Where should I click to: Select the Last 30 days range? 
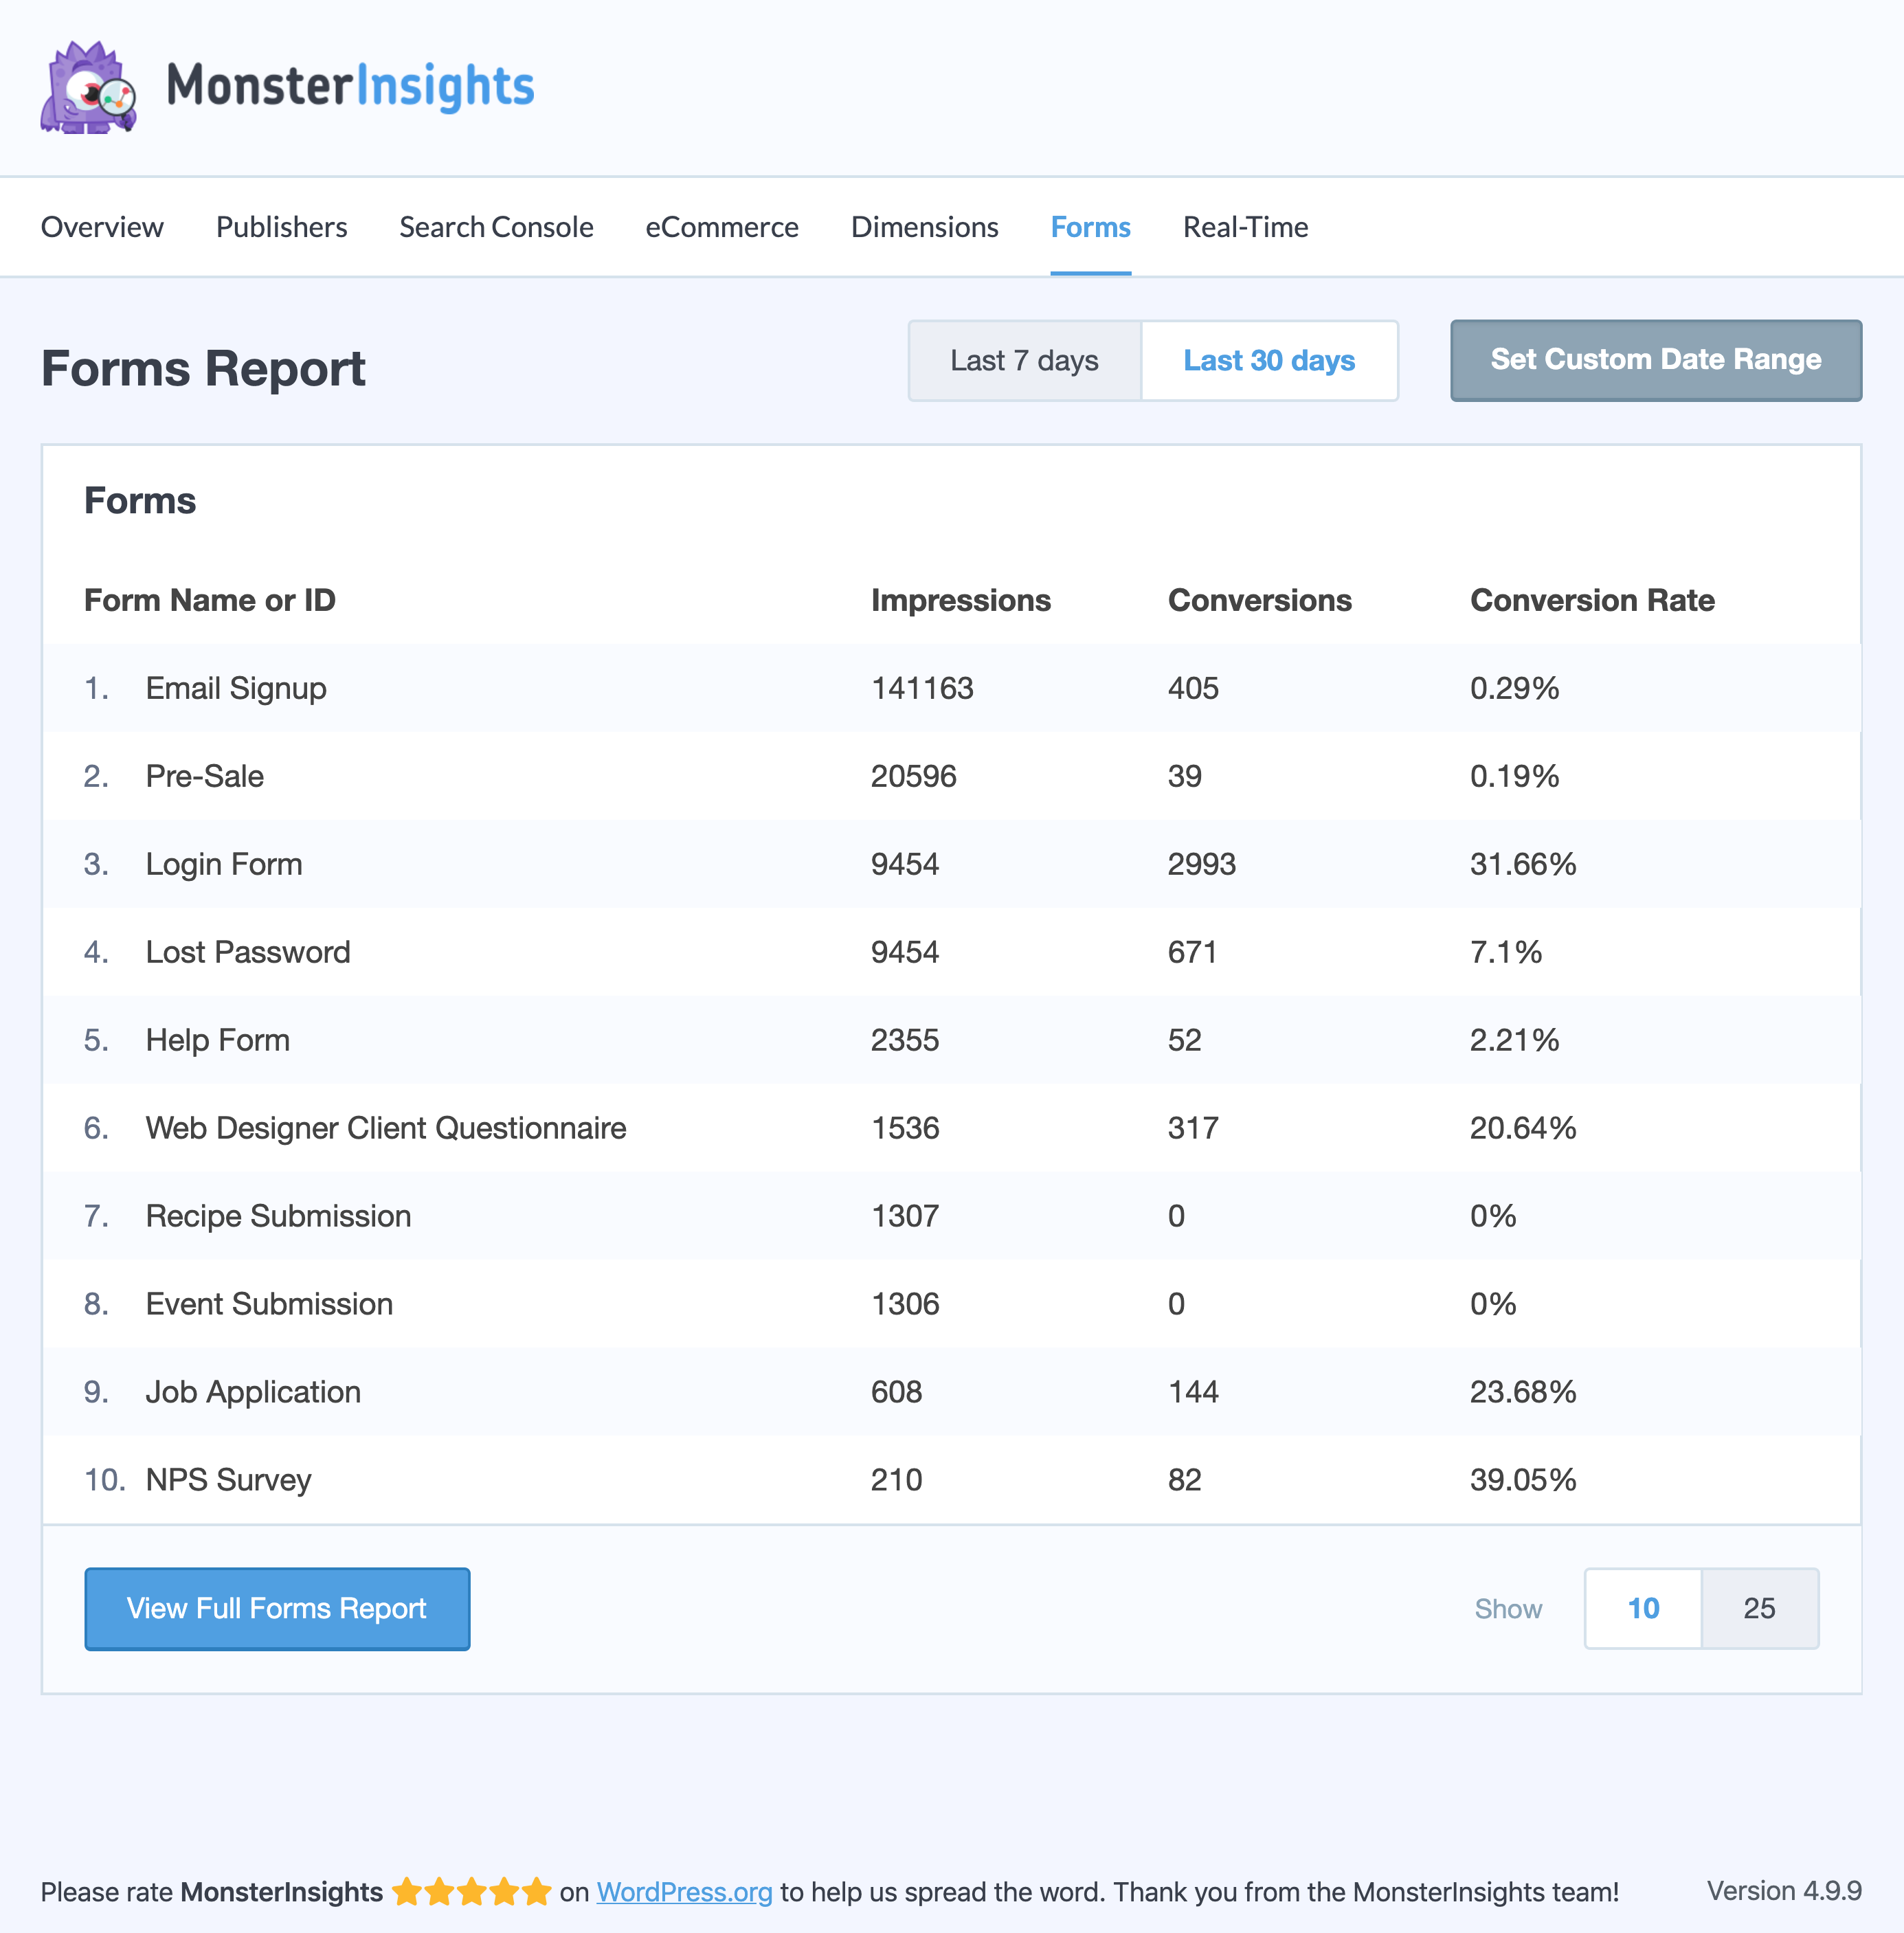[x=1269, y=360]
